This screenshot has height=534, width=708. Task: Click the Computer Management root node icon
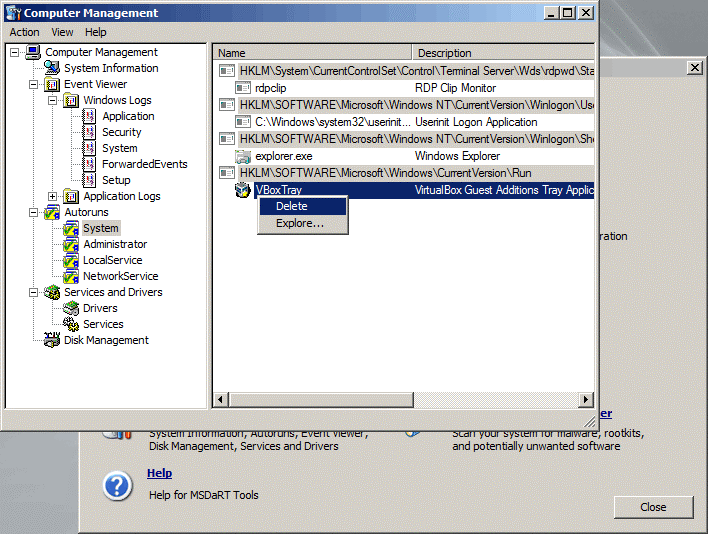[33, 52]
